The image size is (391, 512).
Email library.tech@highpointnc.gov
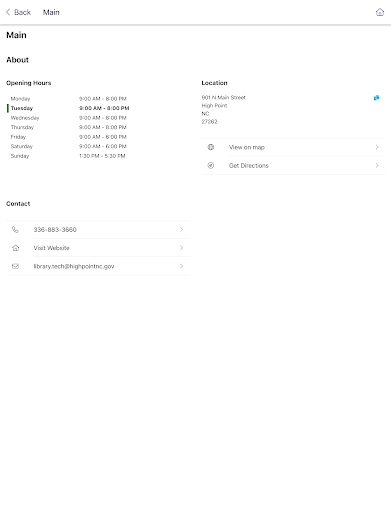(x=74, y=266)
